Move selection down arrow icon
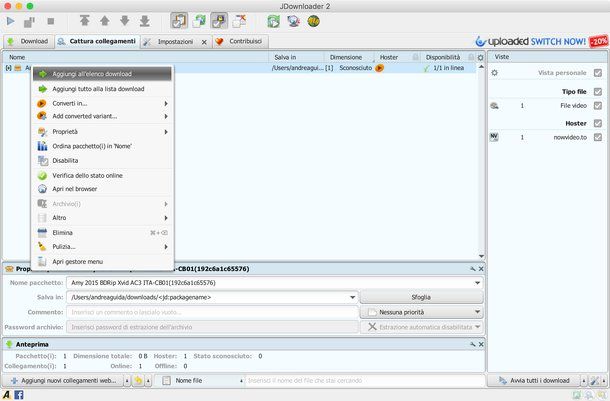Image resolution: width=610 pixels, height=401 pixels. pos(124,21)
